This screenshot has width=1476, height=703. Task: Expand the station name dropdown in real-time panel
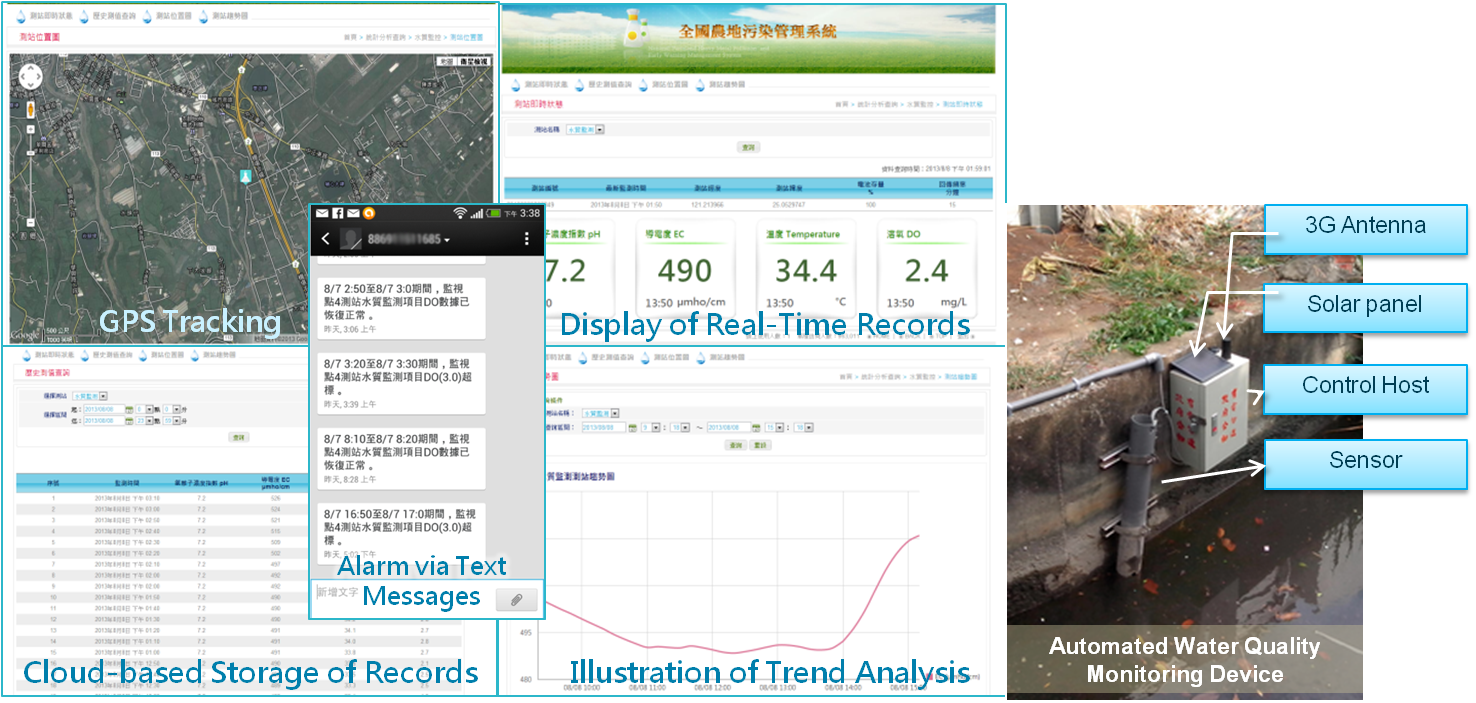(599, 130)
